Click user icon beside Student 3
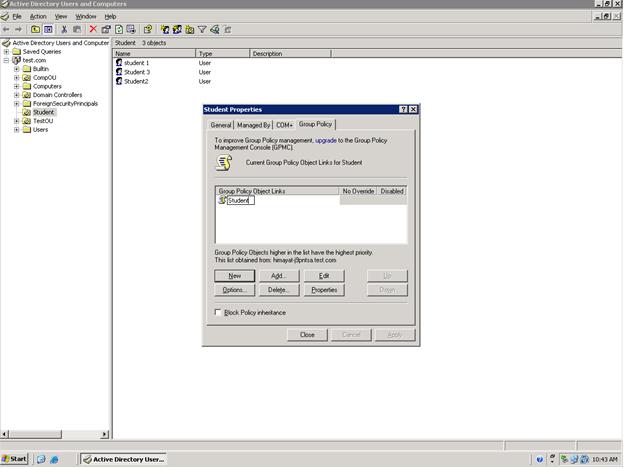This screenshot has width=624, height=469. point(119,72)
